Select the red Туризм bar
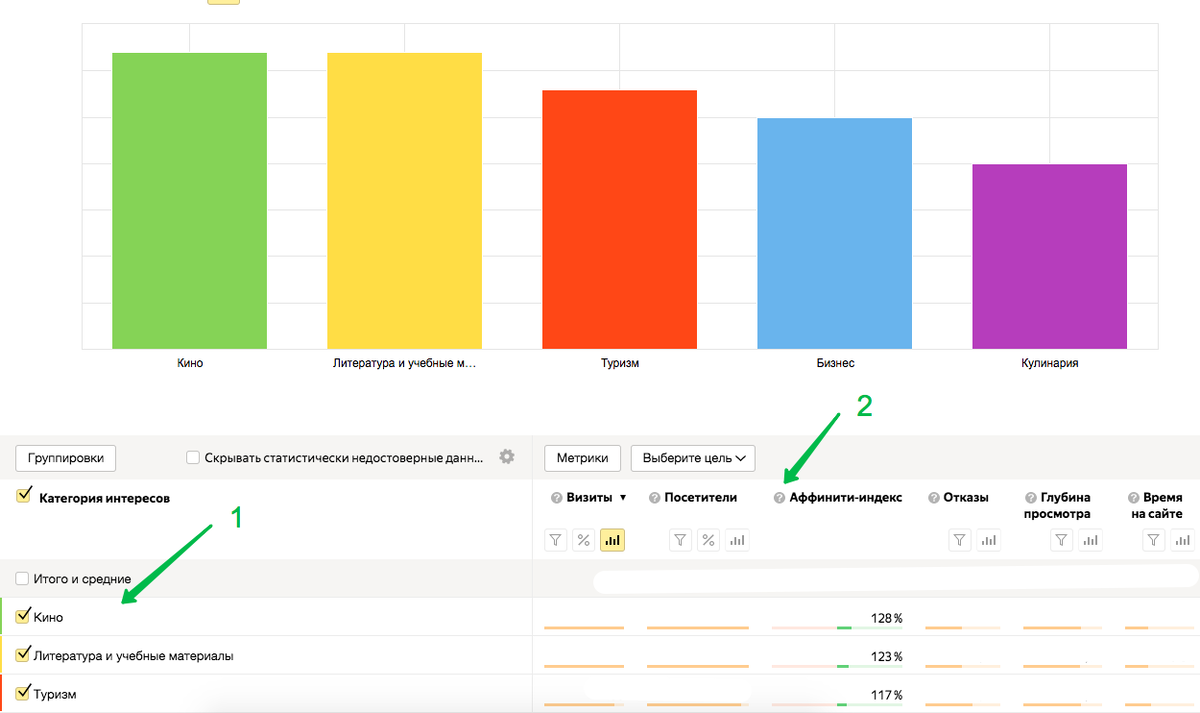The width and height of the screenshot is (1200, 713). pos(619,219)
